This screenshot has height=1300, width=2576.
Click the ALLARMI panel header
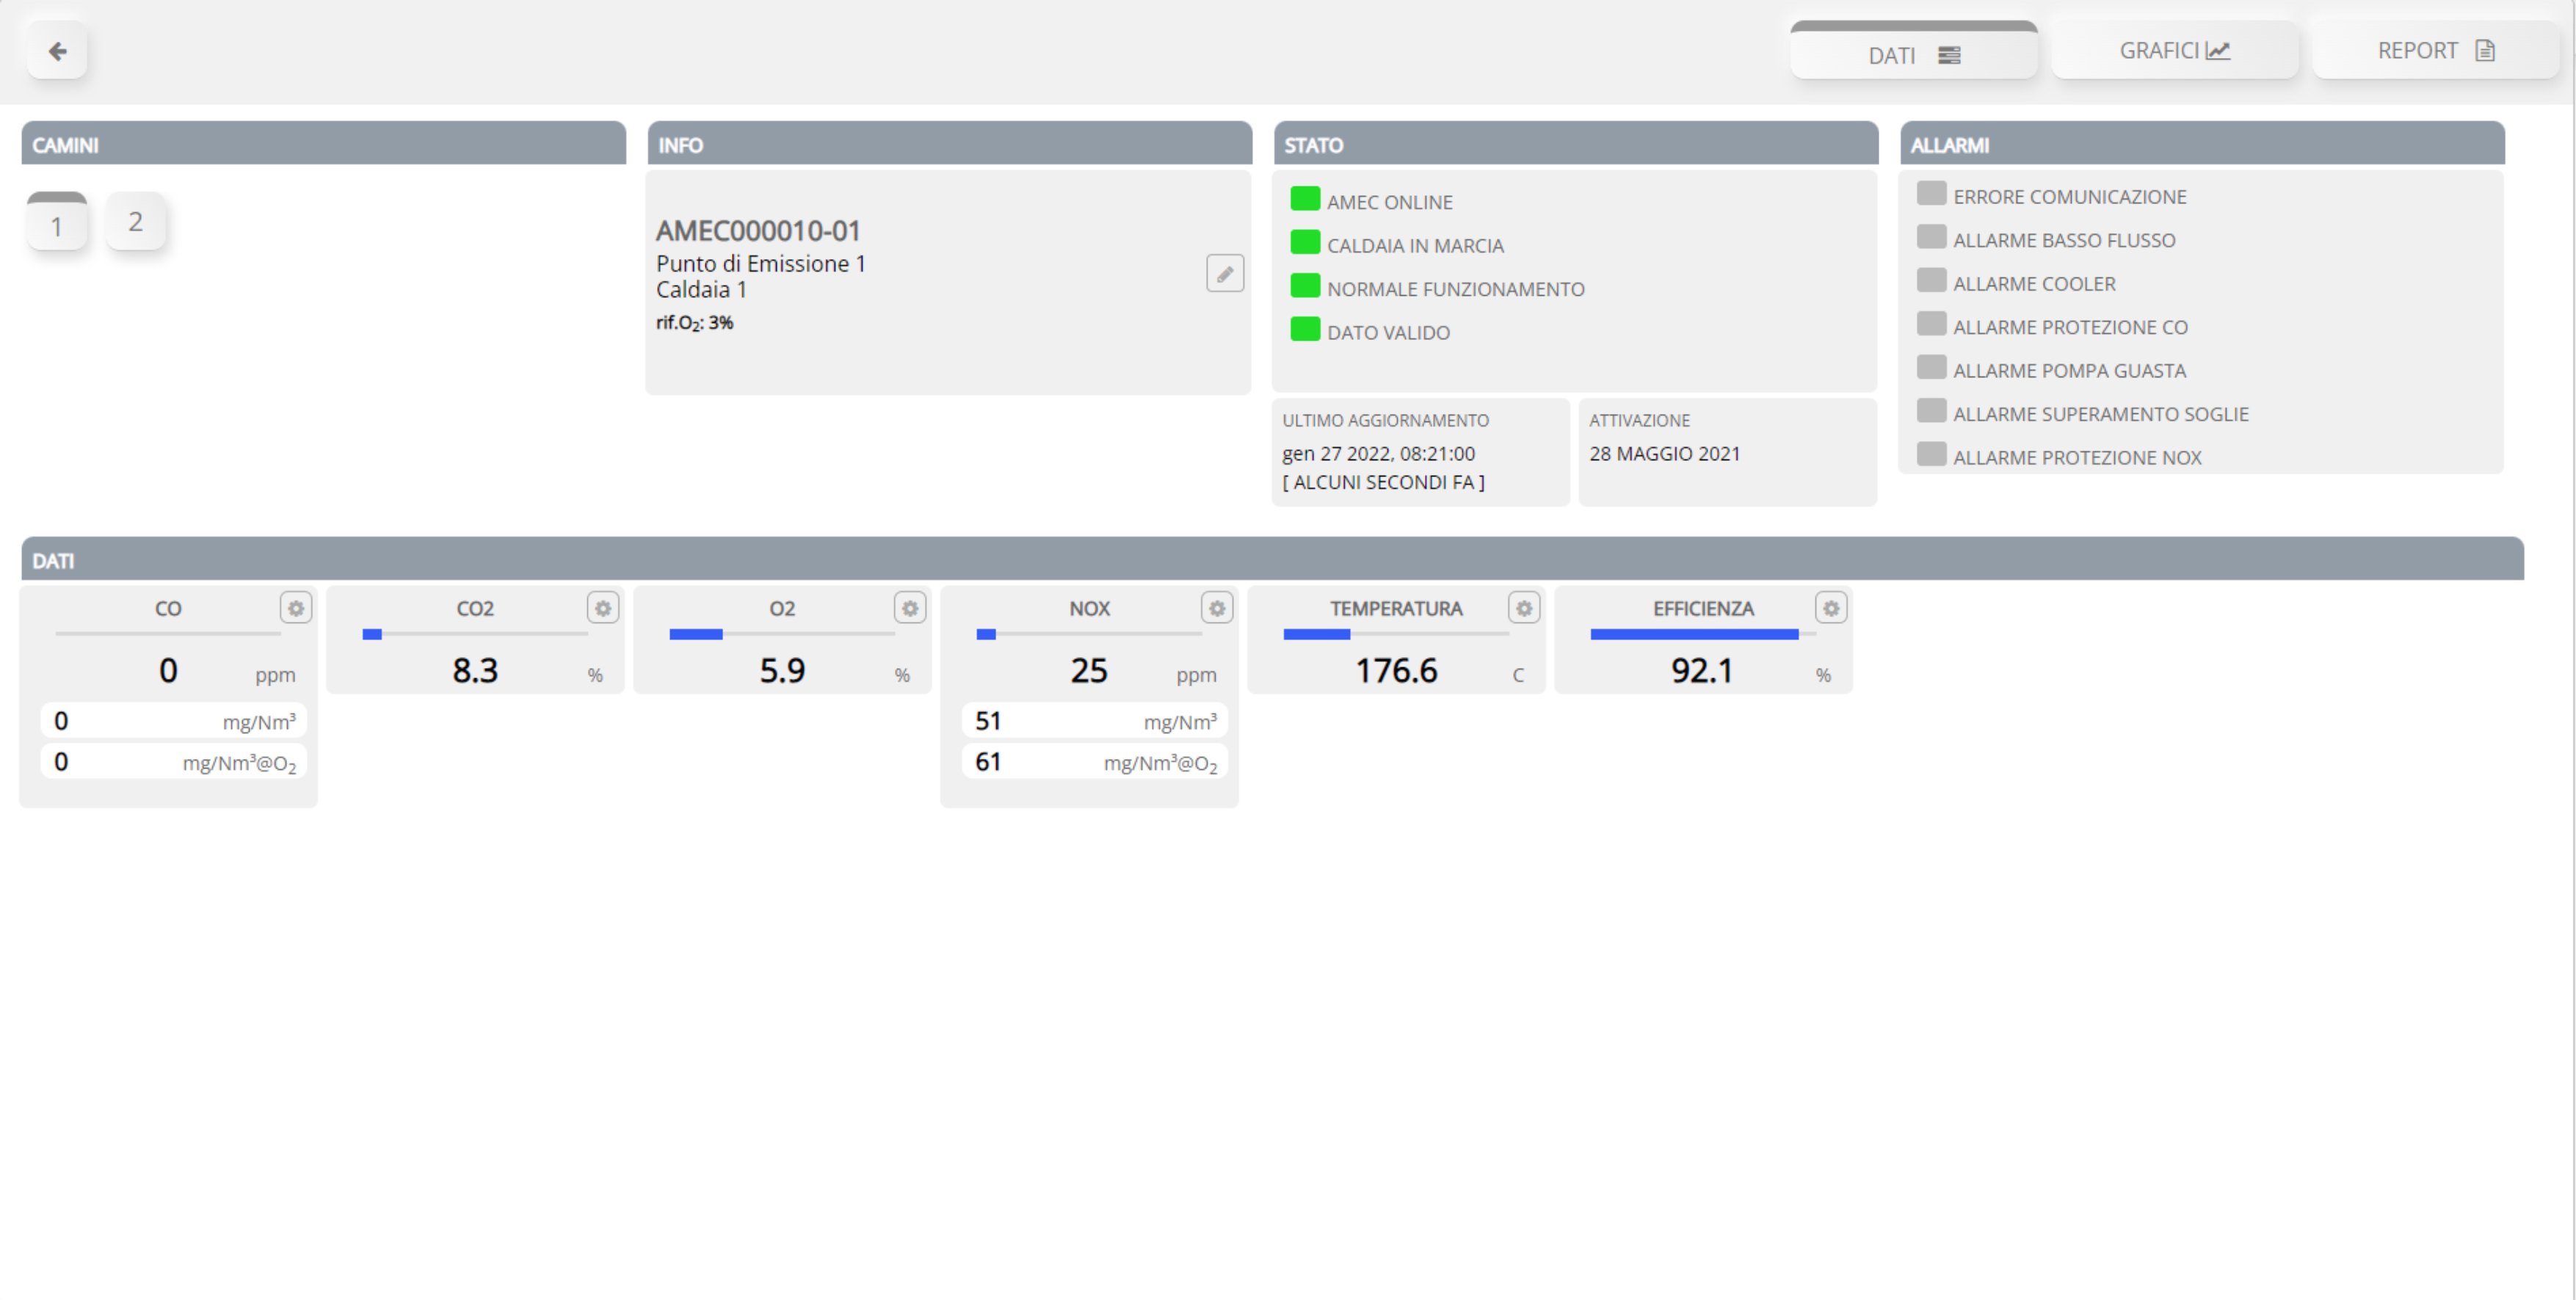pos(2202,144)
